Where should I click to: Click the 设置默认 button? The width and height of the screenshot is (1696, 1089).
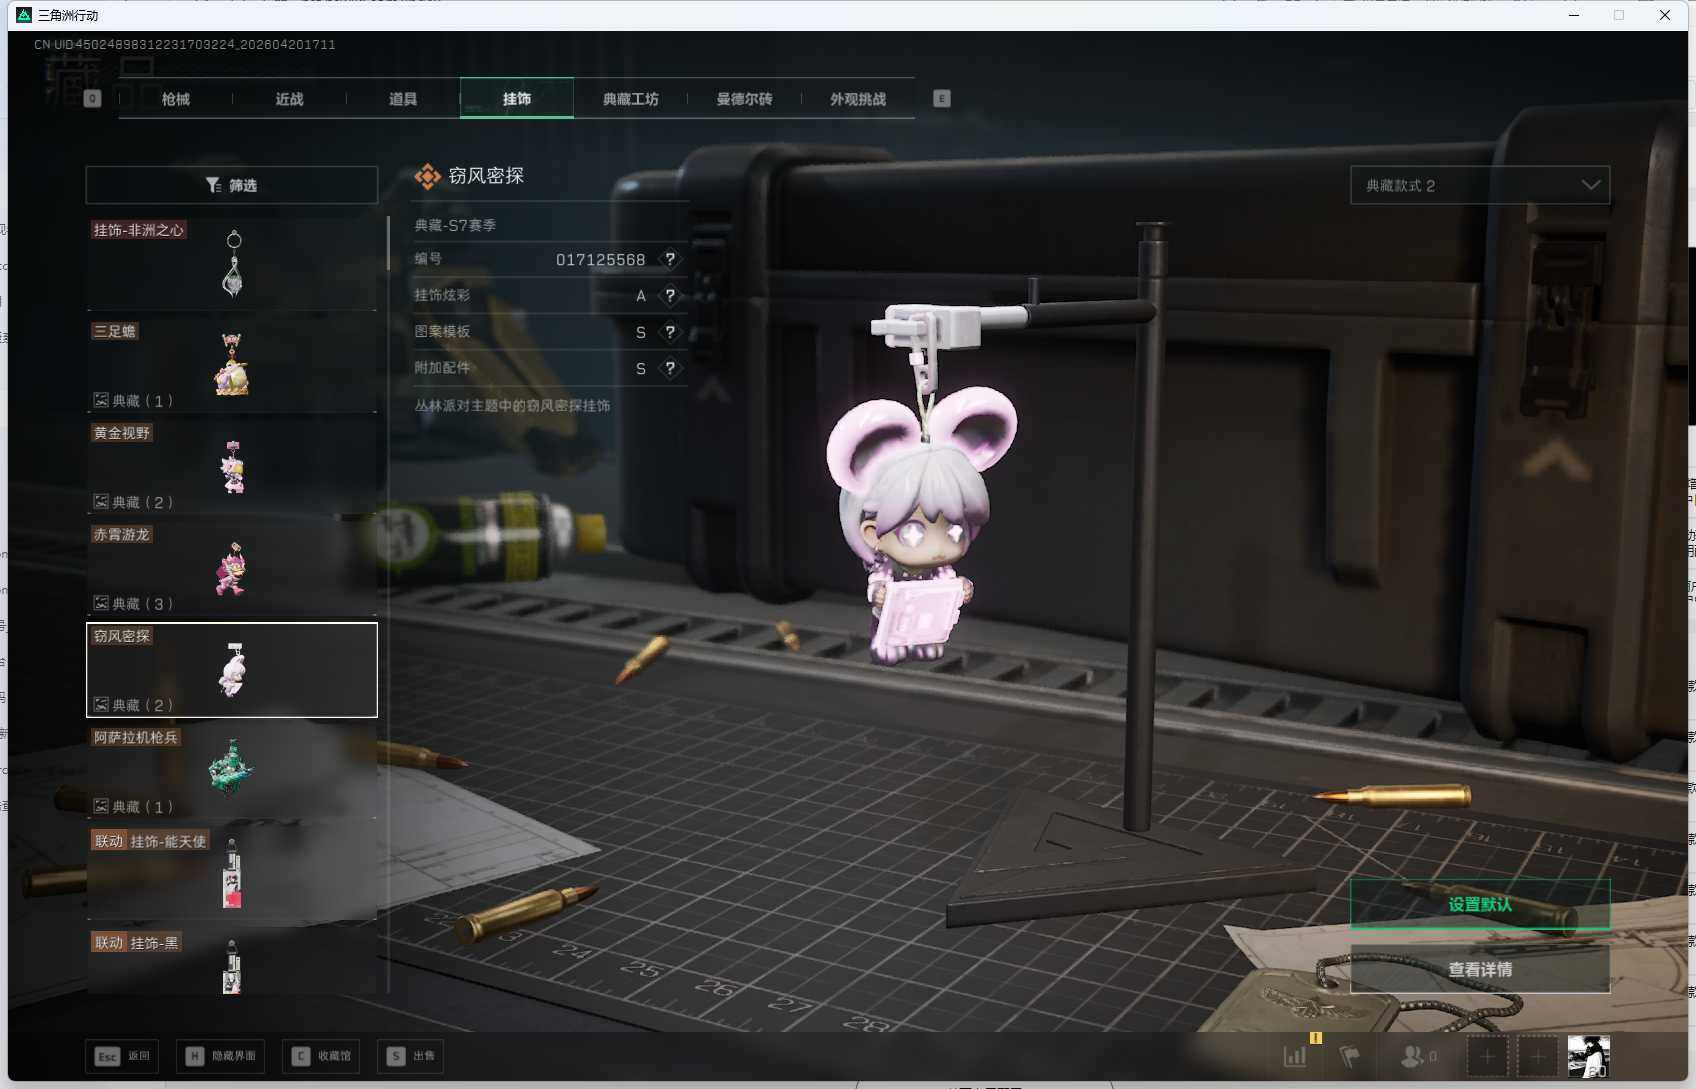pyautogui.click(x=1480, y=904)
